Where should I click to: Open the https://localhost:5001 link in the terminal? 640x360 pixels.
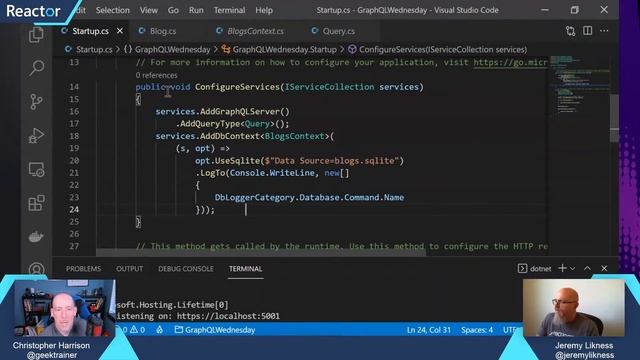tap(229, 316)
